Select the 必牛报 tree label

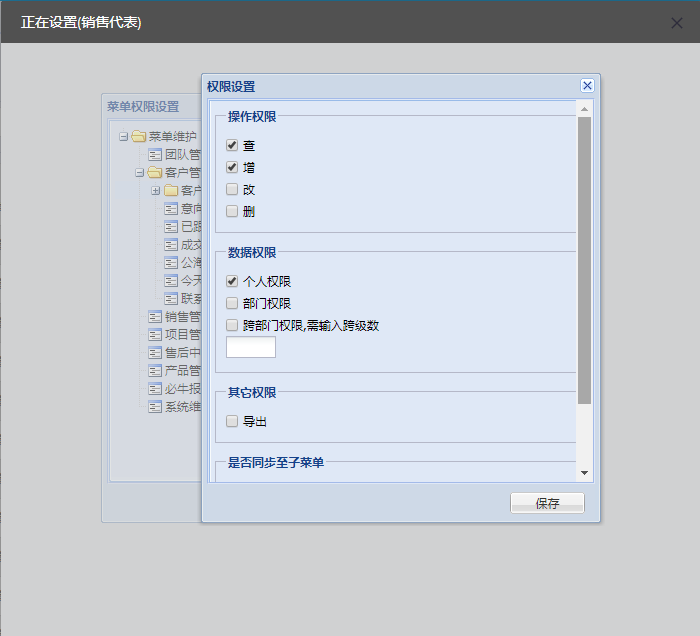tap(183, 389)
